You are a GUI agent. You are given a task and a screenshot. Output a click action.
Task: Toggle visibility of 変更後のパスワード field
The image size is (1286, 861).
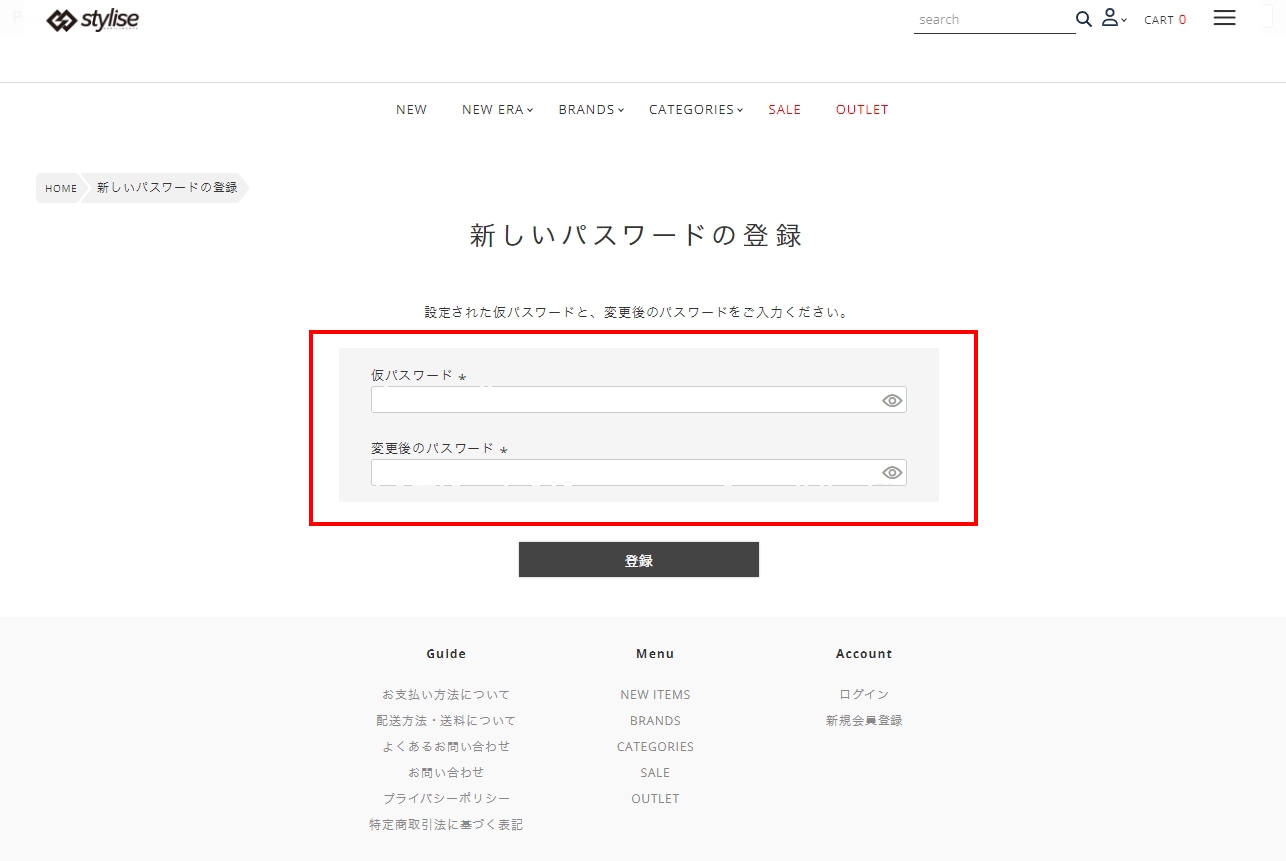pos(892,473)
